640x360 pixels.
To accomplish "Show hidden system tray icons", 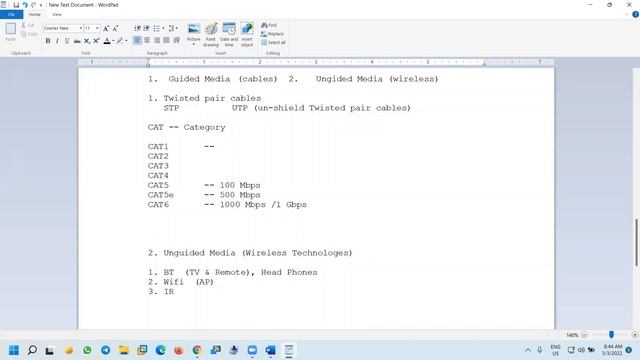I will [528, 350].
